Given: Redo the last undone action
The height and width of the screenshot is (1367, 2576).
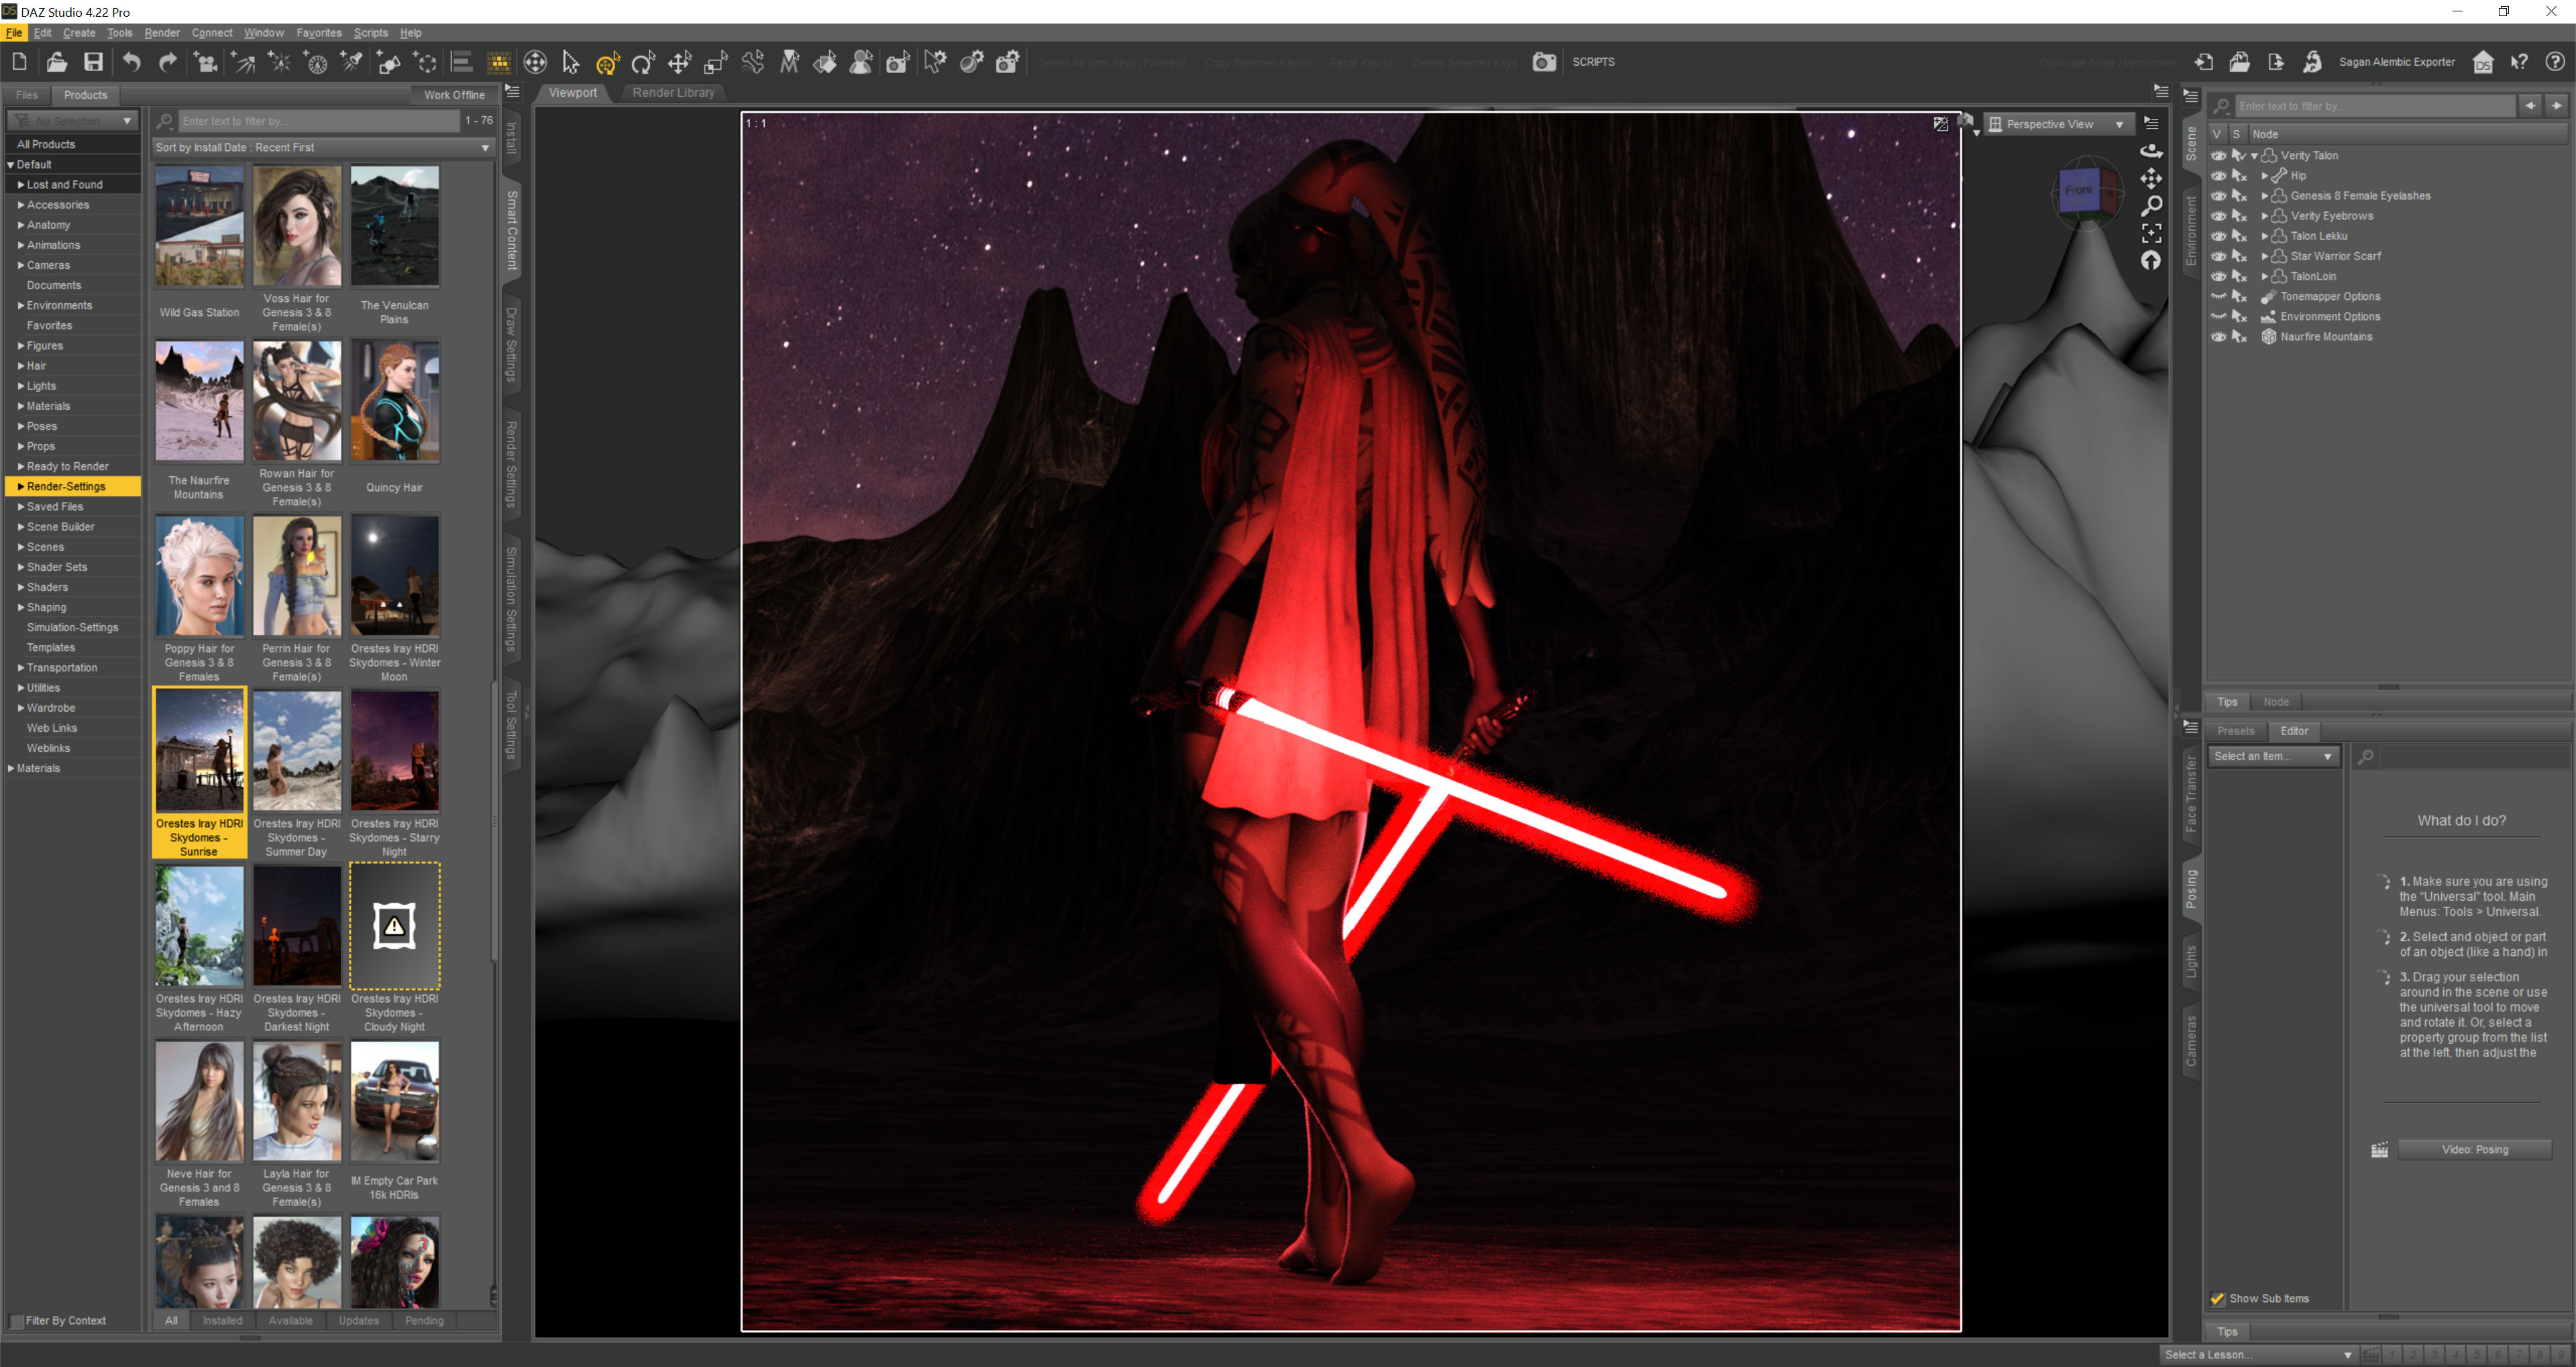Looking at the screenshot, I should pyautogui.click(x=168, y=62).
